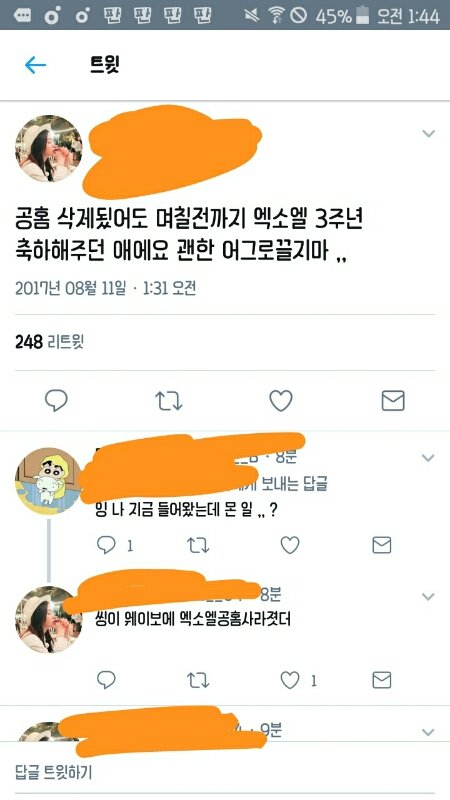Open dropdown chevron on main tweet
Viewport: 450px width, 800px height.
(429, 134)
